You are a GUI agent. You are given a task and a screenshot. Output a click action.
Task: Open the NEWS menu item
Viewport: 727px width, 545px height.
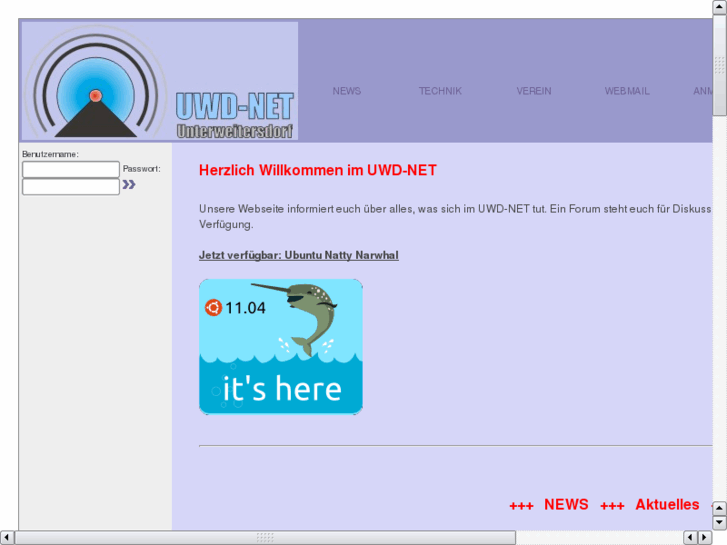(346, 91)
